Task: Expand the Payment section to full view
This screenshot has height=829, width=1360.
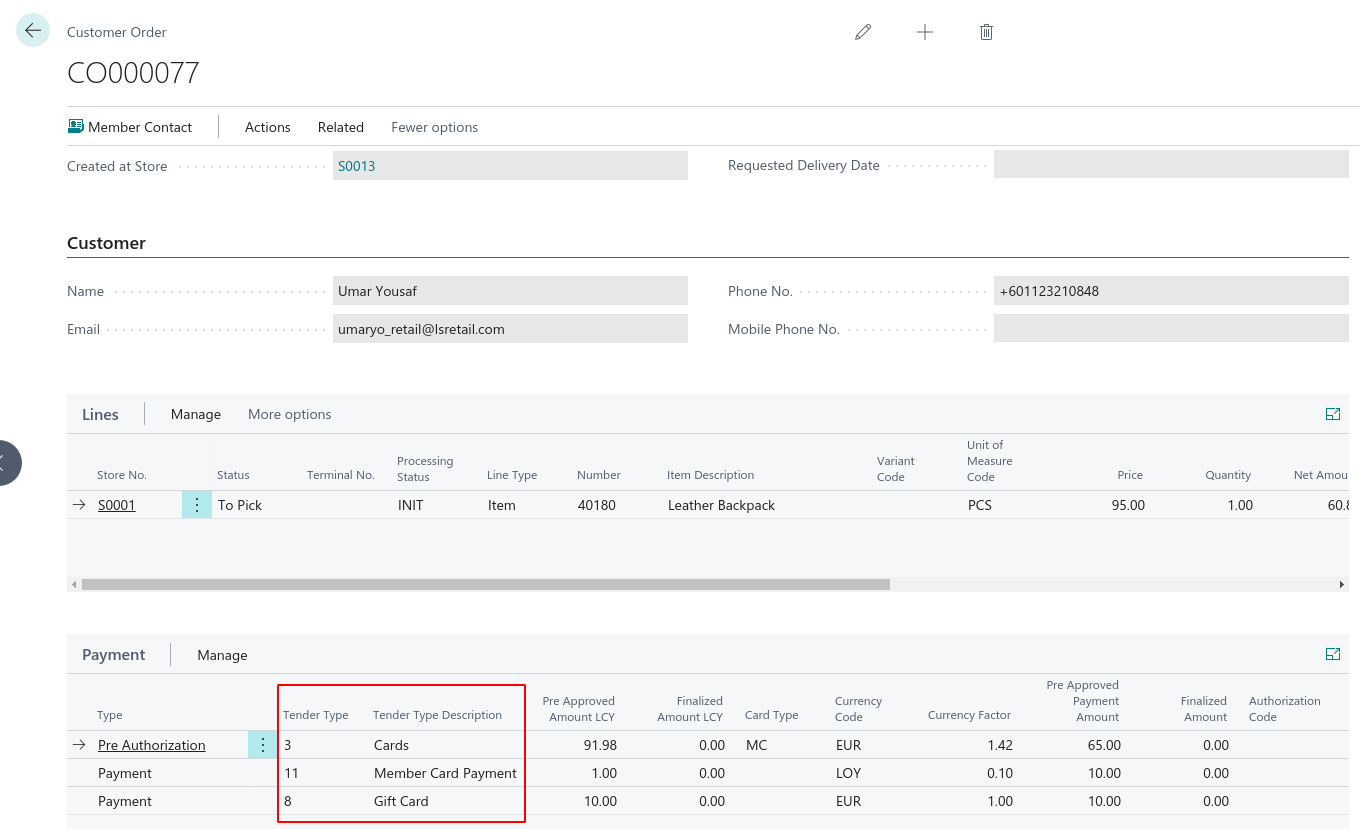Action: click(1332, 654)
